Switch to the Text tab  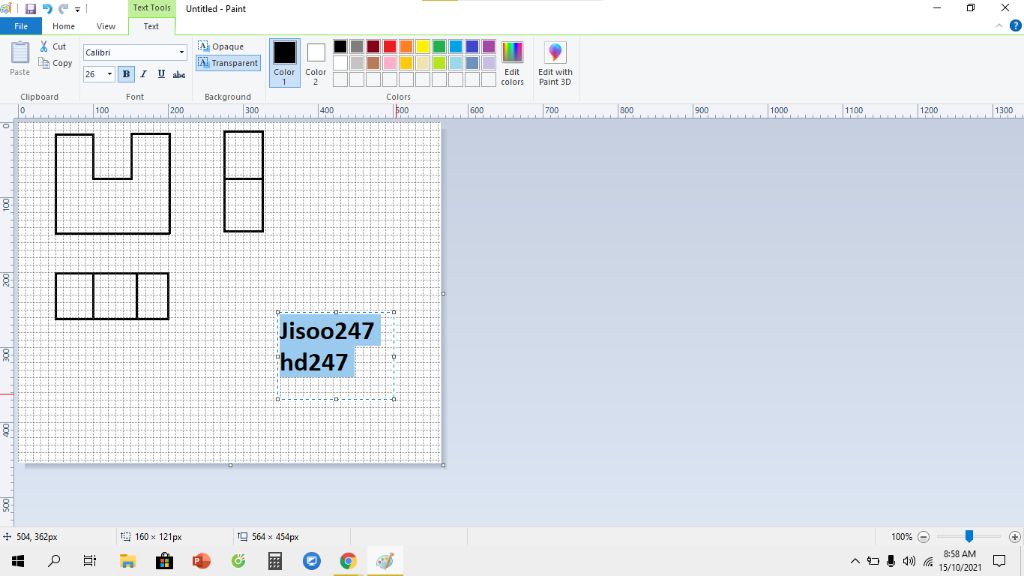(x=151, y=26)
